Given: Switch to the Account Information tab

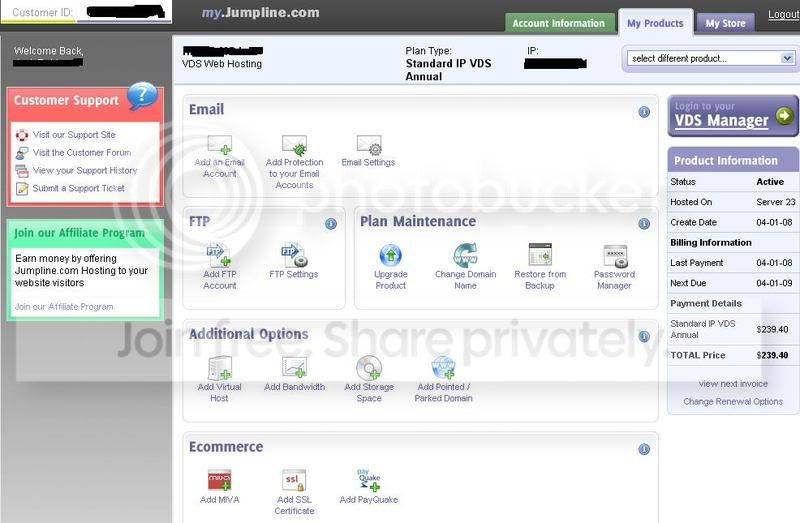Looking at the screenshot, I should click(x=559, y=23).
